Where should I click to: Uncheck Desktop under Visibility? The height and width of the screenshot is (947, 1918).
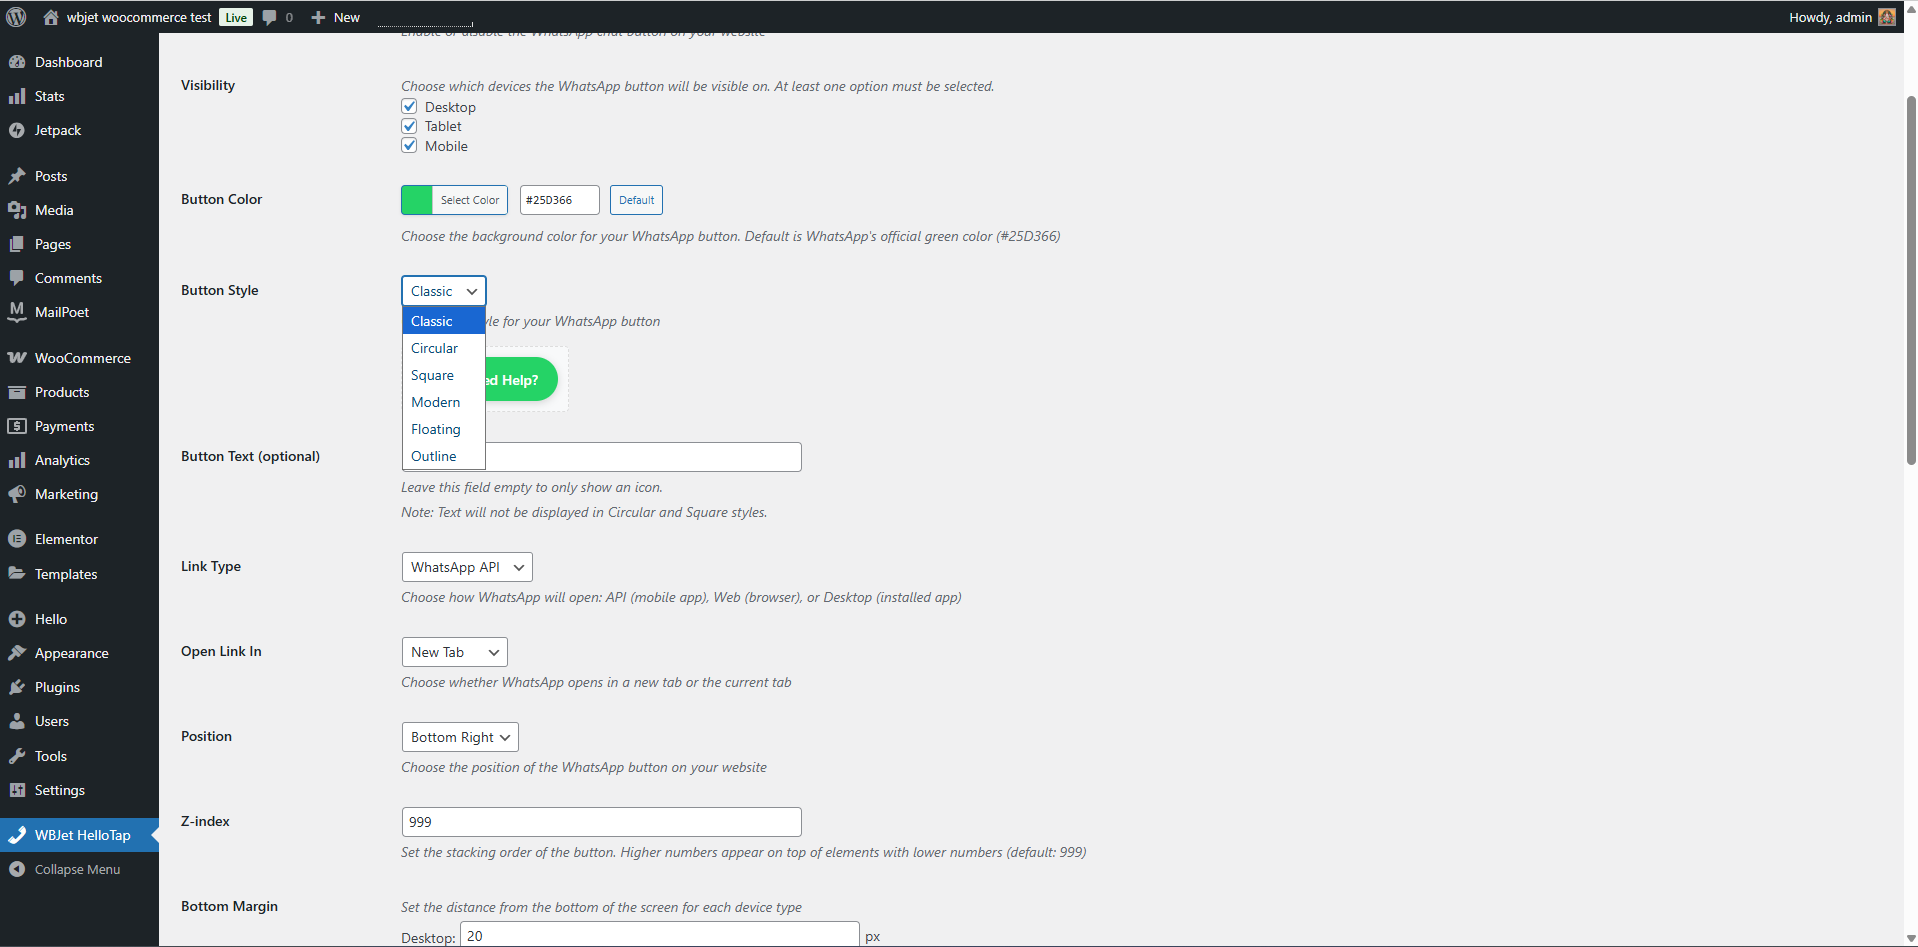(x=409, y=106)
